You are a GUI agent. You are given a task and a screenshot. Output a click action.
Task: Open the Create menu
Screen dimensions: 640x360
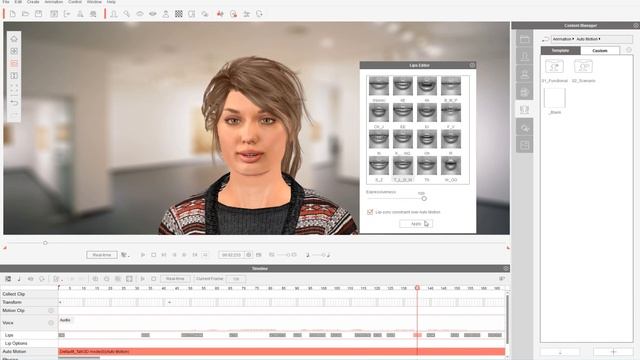coord(33,2)
